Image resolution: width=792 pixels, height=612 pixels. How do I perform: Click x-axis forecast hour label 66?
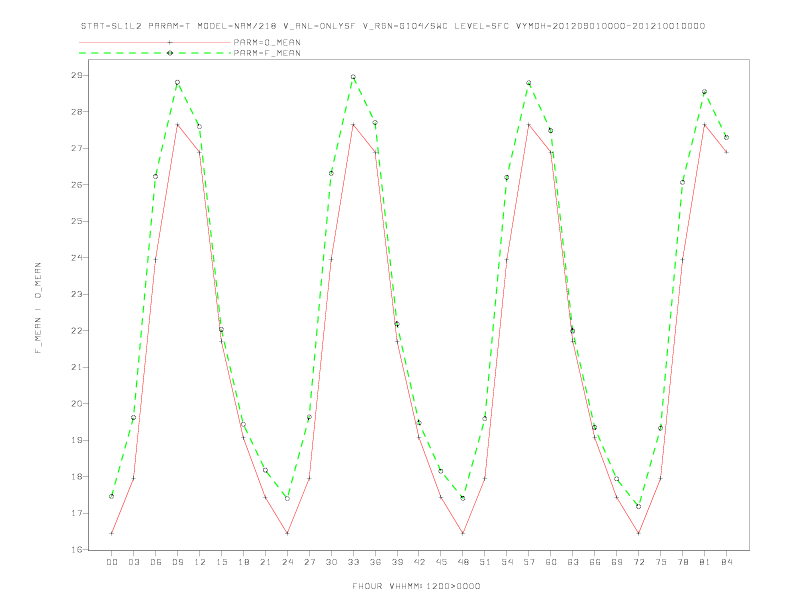[x=595, y=562]
